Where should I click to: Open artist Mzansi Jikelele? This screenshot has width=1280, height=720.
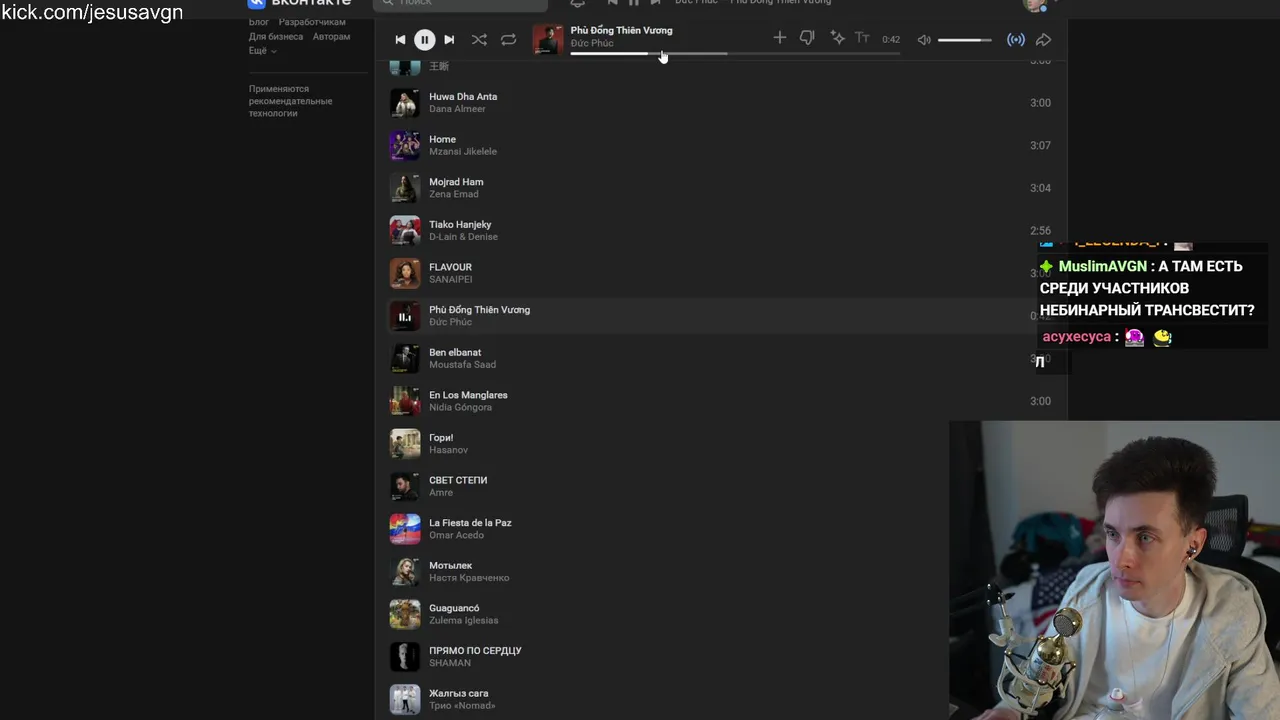tap(463, 152)
